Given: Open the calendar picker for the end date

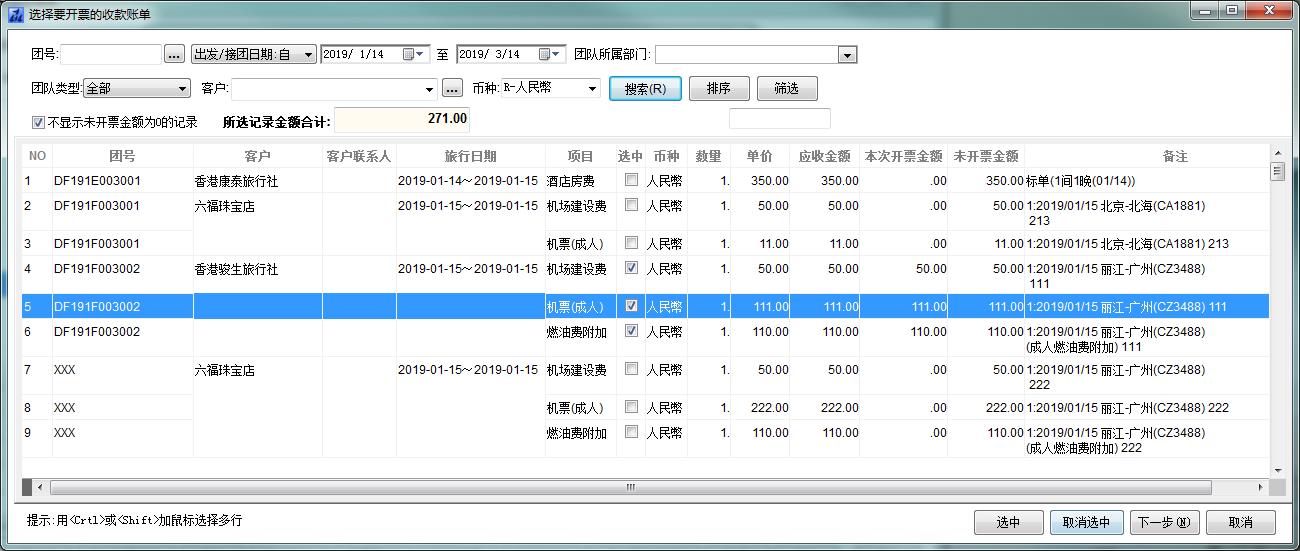Looking at the screenshot, I should [545, 55].
